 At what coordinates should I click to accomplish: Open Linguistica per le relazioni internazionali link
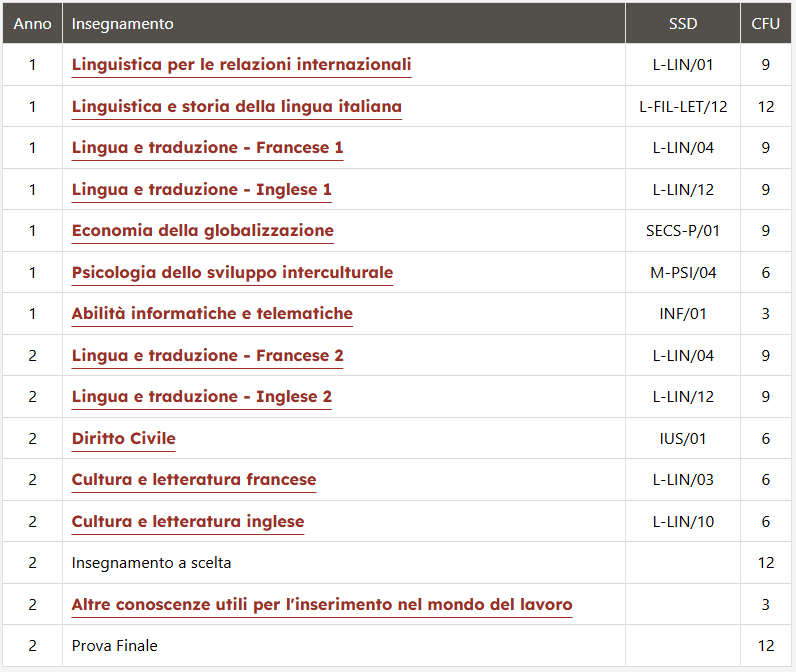coord(241,65)
